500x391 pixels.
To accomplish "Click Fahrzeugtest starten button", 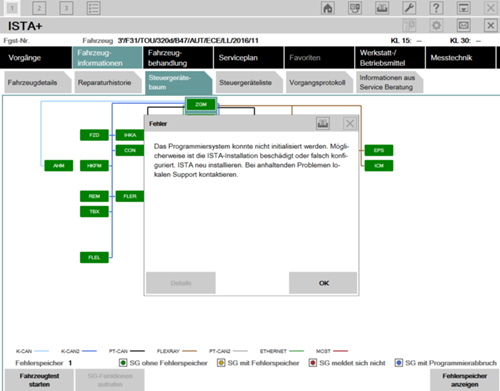I will click(39, 380).
